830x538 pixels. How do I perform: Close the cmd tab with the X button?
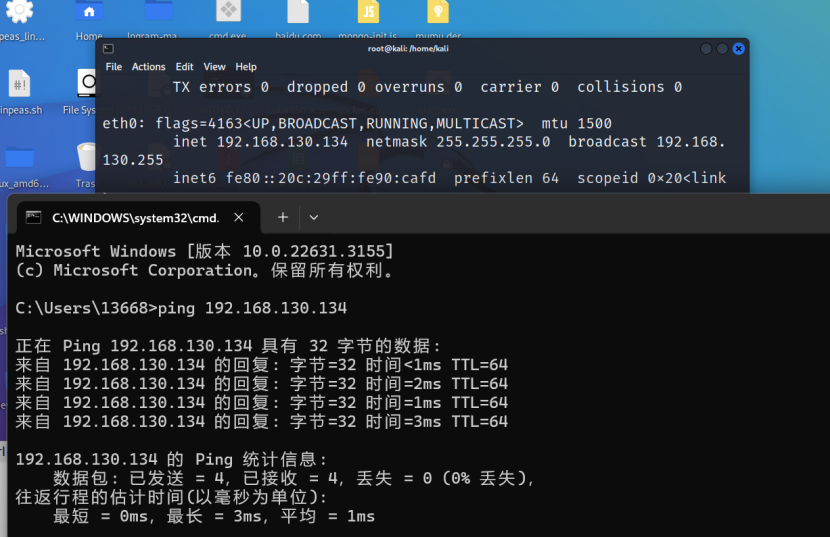[x=239, y=217]
